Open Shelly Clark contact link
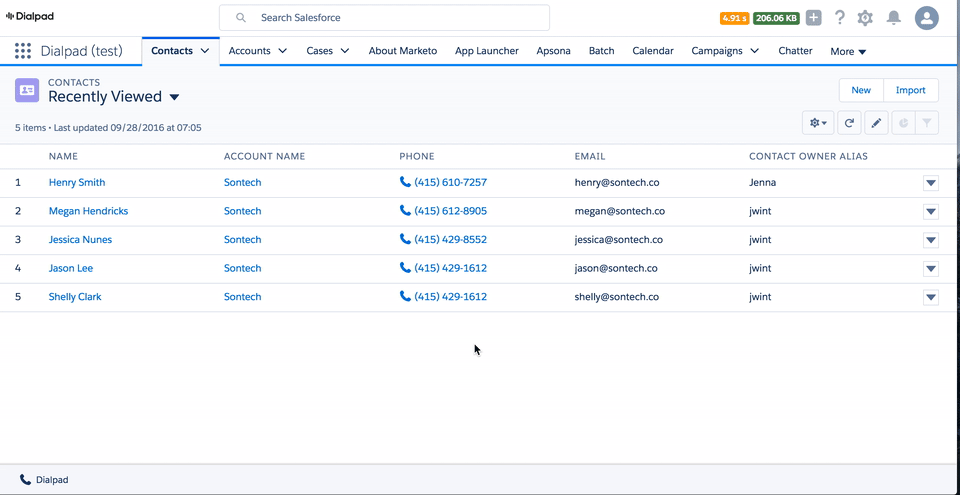Image resolution: width=960 pixels, height=495 pixels. click(75, 297)
